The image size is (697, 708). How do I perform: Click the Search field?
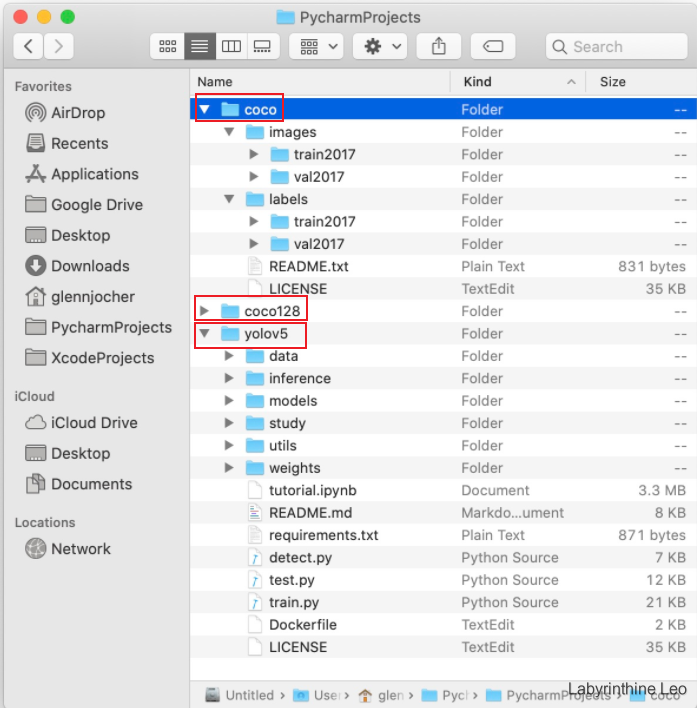[x=615, y=46]
